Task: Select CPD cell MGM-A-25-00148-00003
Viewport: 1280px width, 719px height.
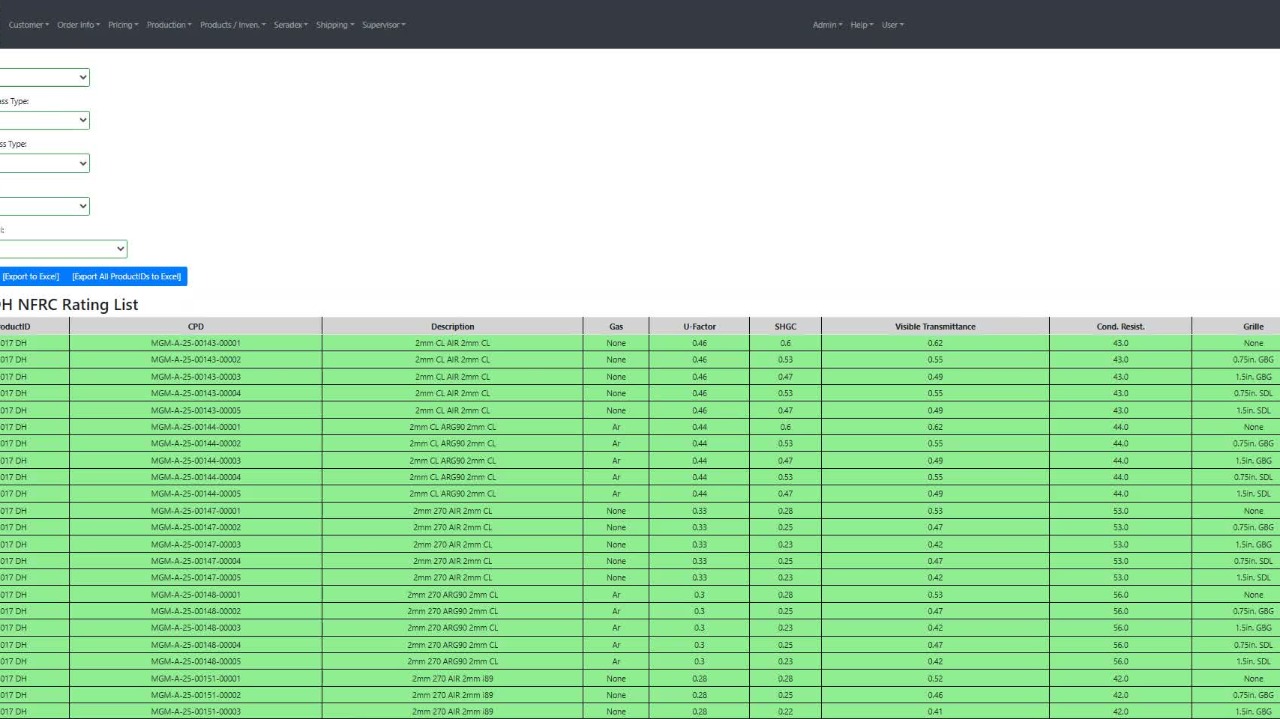Action: pos(196,628)
